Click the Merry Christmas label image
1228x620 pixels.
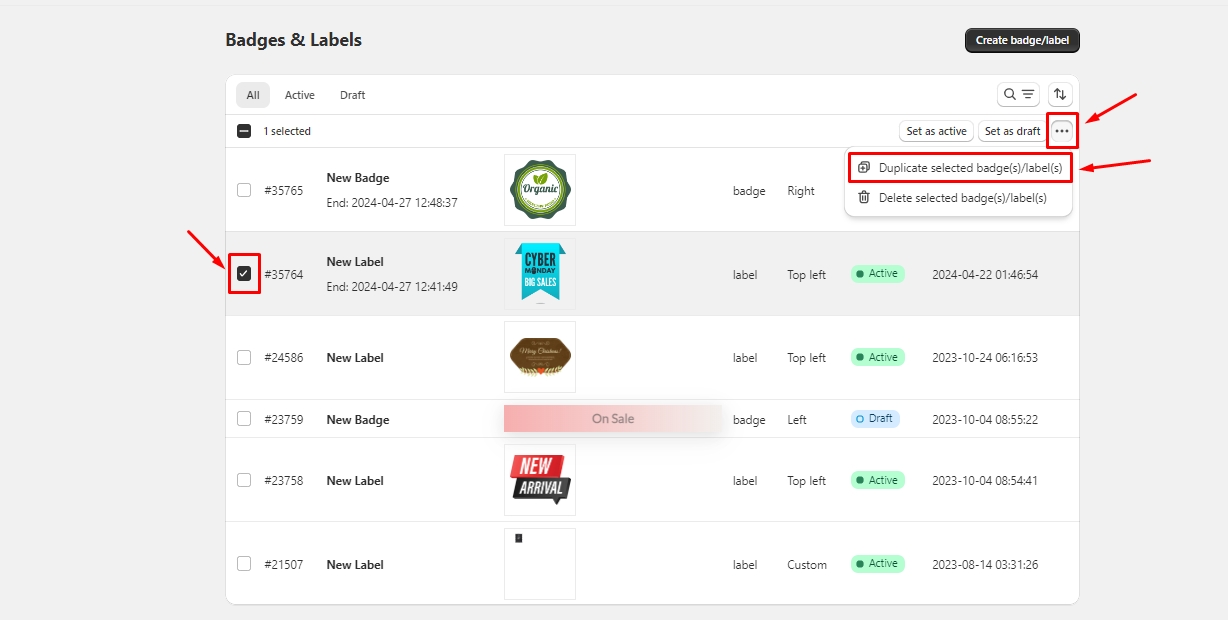tap(540, 357)
